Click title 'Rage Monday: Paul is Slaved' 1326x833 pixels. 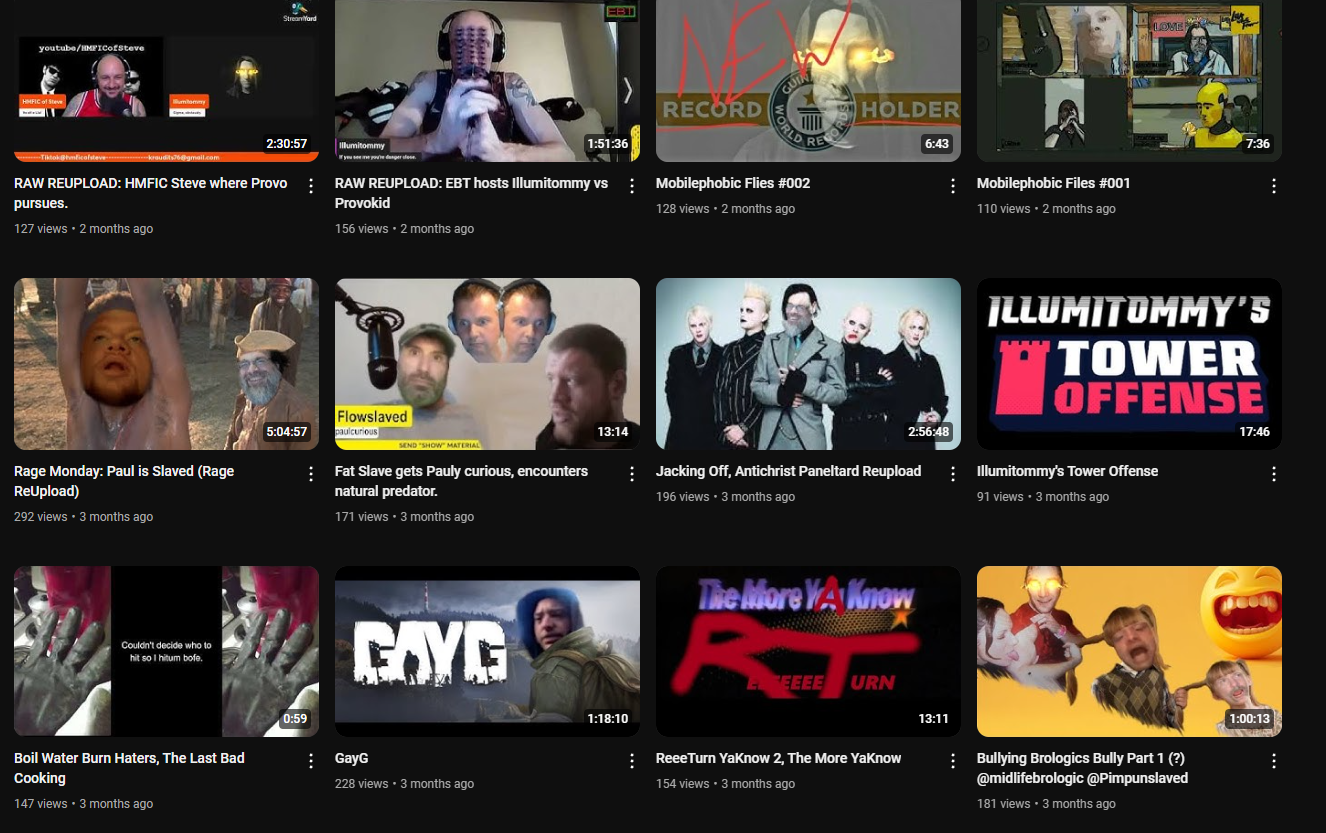tap(124, 481)
